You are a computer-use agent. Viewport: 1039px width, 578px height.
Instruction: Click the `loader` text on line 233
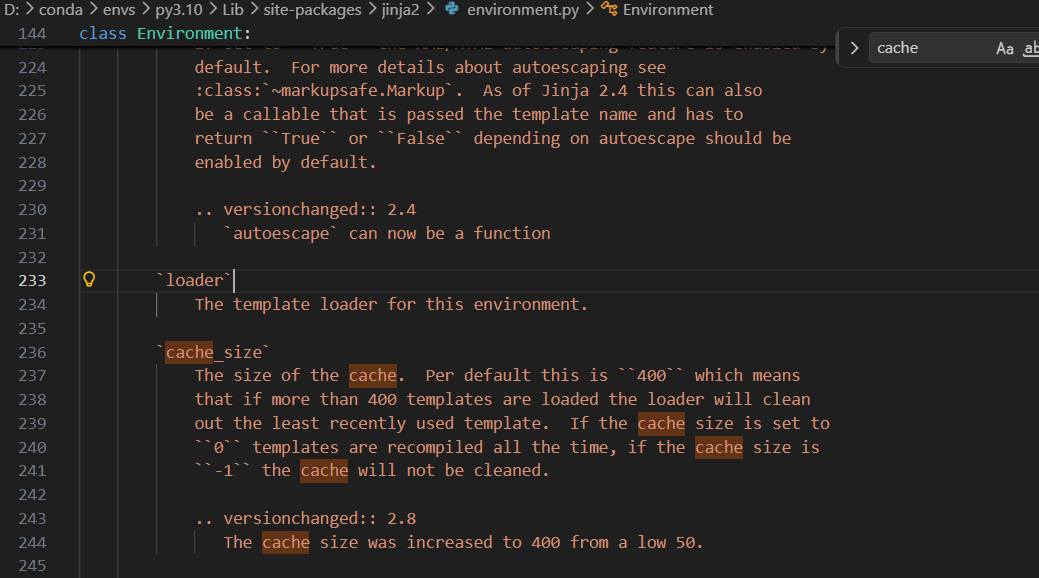(x=194, y=280)
